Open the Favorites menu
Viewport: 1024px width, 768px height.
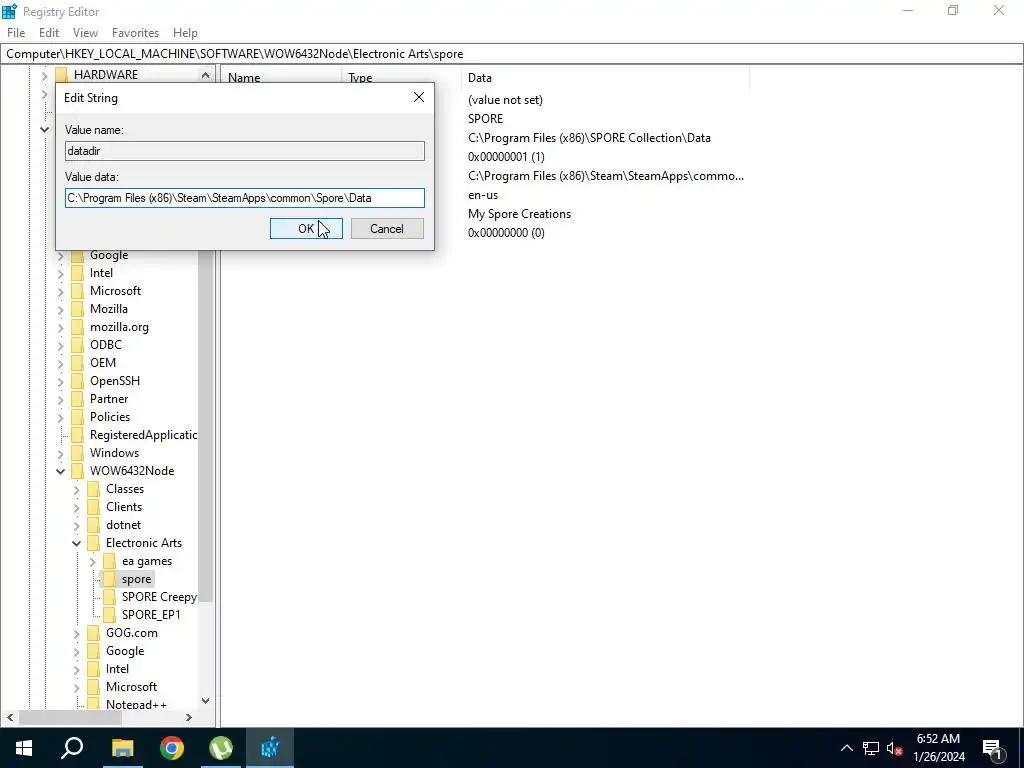tap(135, 33)
